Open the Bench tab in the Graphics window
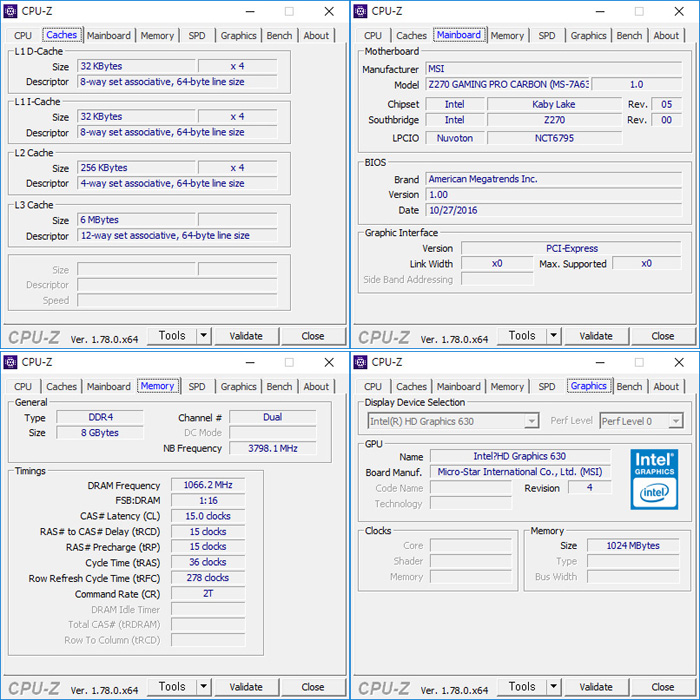This screenshot has width=700, height=700. pos(629,386)
